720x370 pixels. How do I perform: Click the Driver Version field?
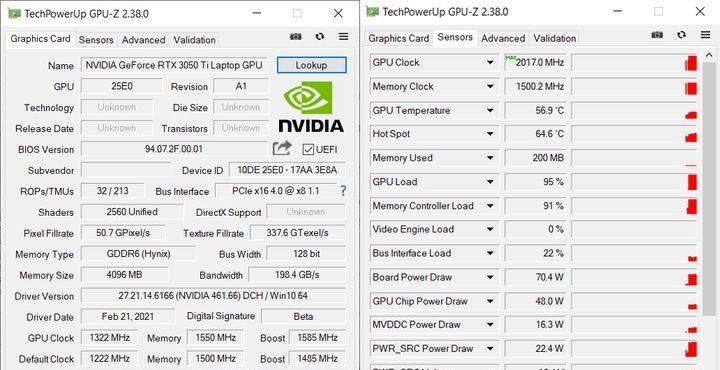(x=213, y=296)
